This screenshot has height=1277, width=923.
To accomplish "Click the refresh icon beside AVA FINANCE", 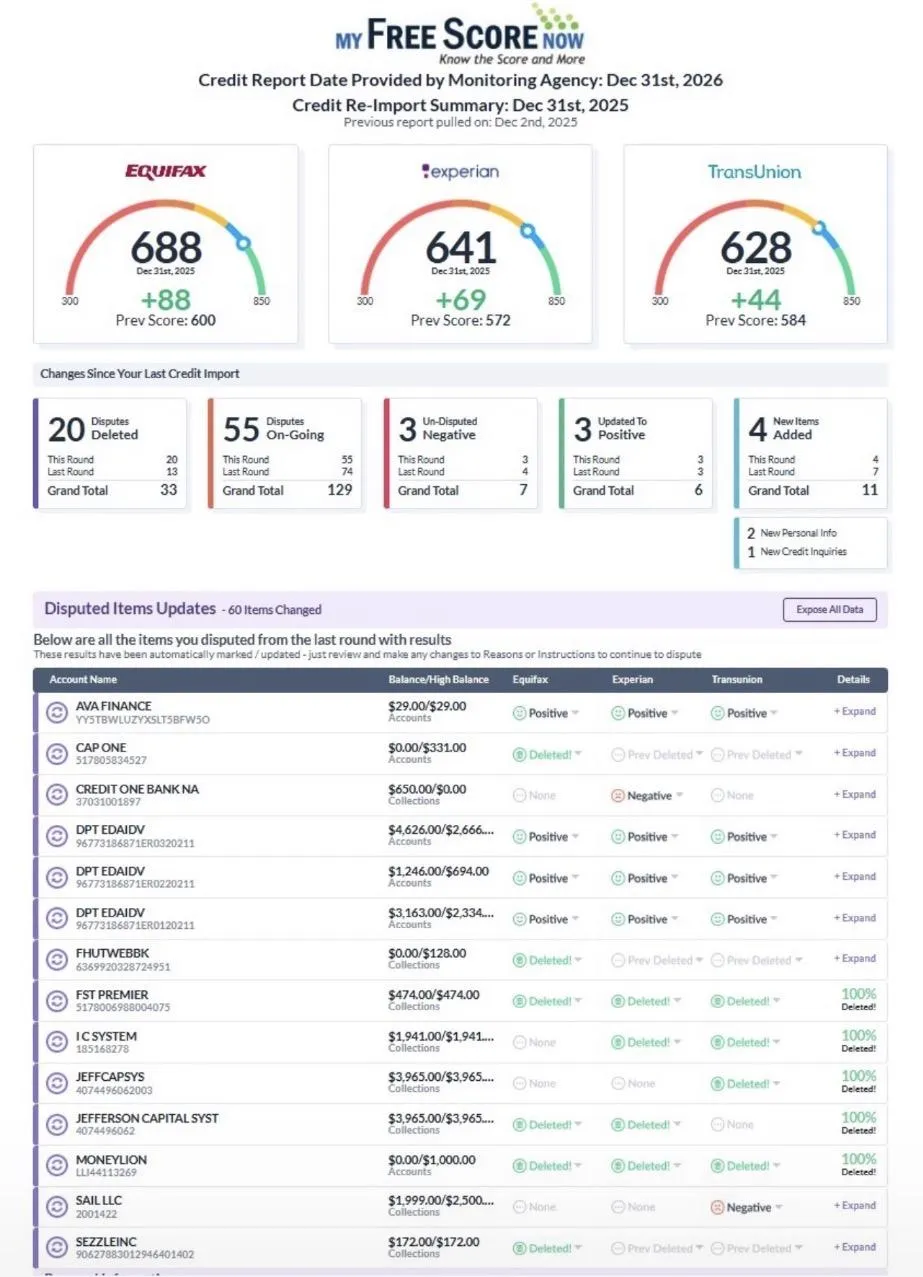I will tap(56, 713).
